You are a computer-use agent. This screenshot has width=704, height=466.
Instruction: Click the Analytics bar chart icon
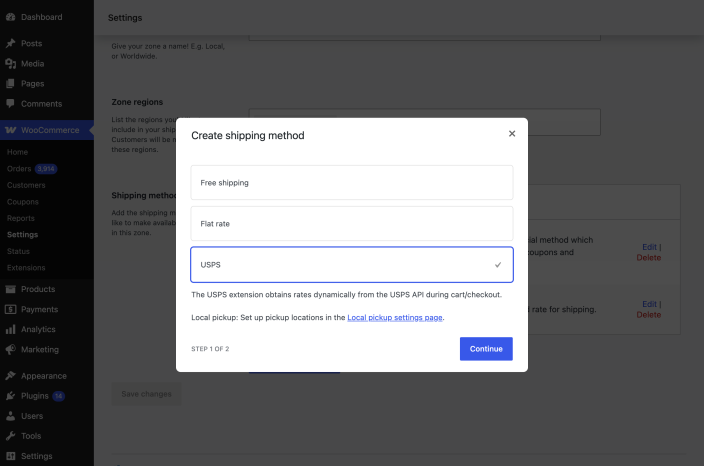(x=11, y=330)
